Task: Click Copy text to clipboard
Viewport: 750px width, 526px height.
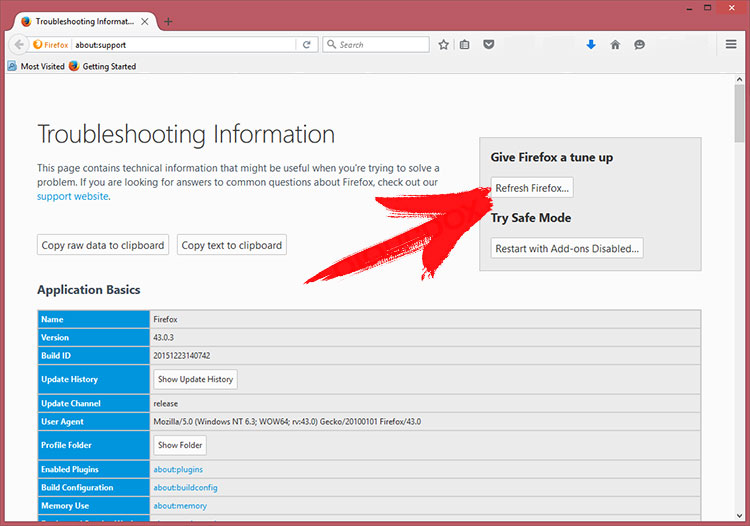Action: 232,245
